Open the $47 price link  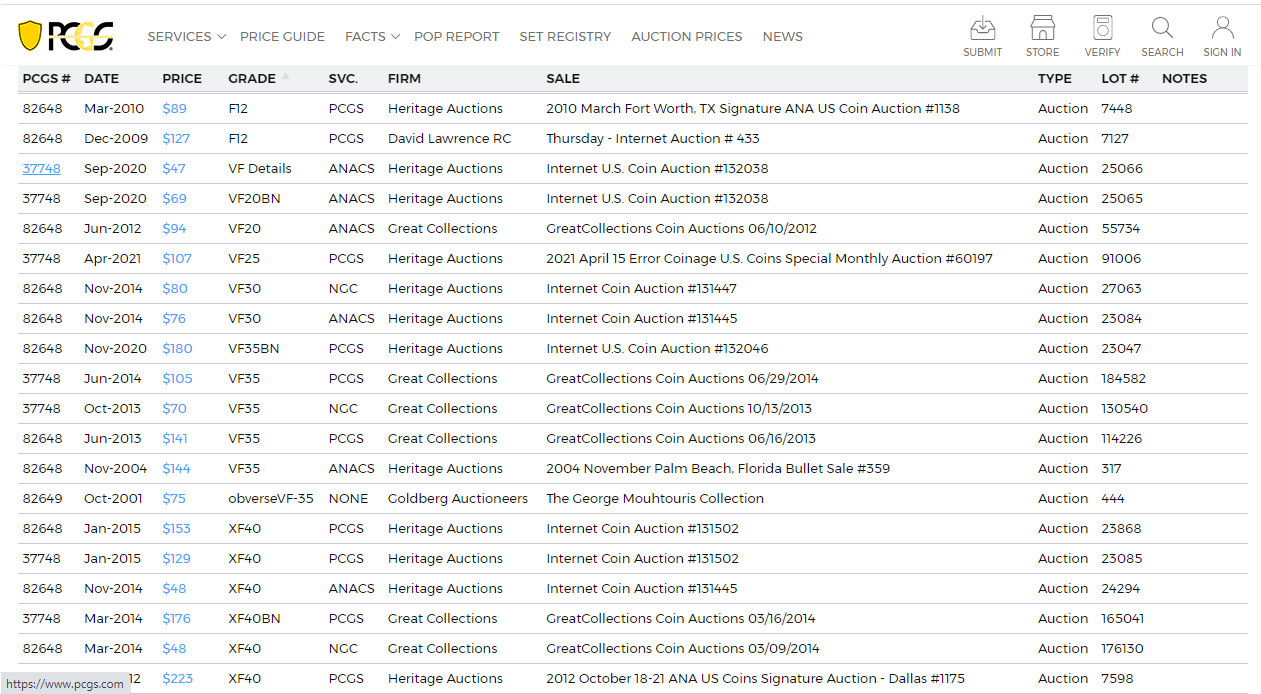click(174, 168)
